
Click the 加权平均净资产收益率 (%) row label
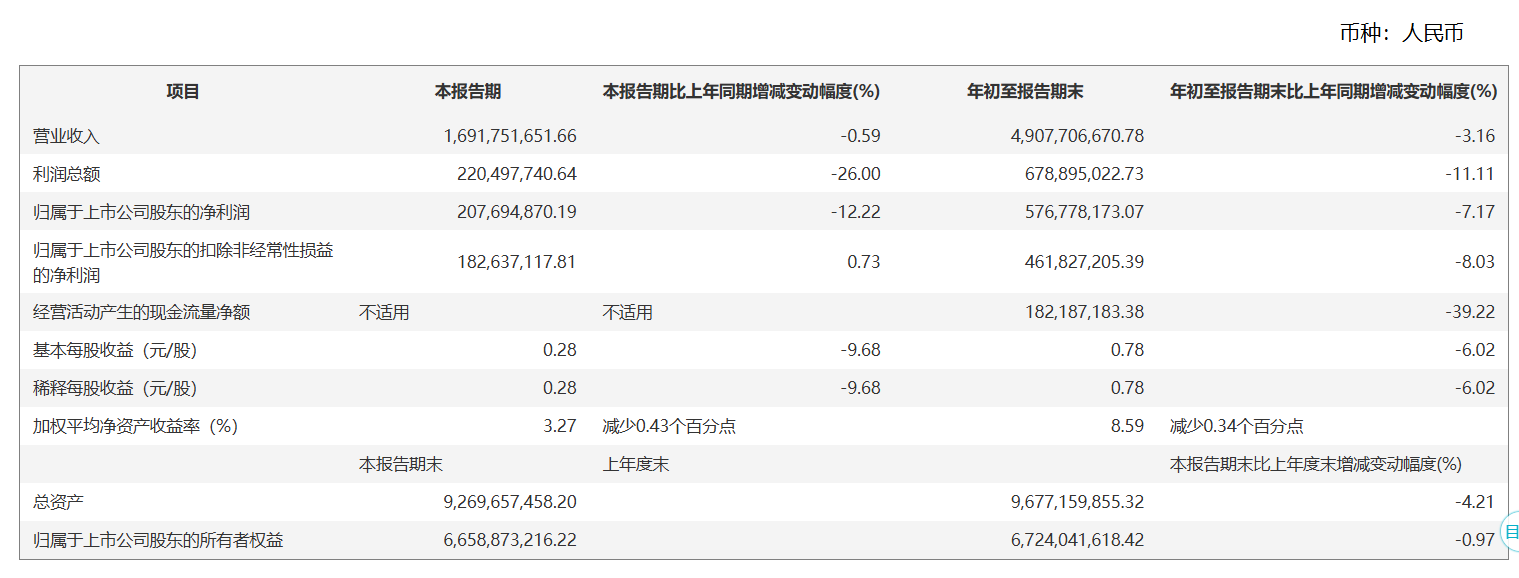(x=135, y=426)
